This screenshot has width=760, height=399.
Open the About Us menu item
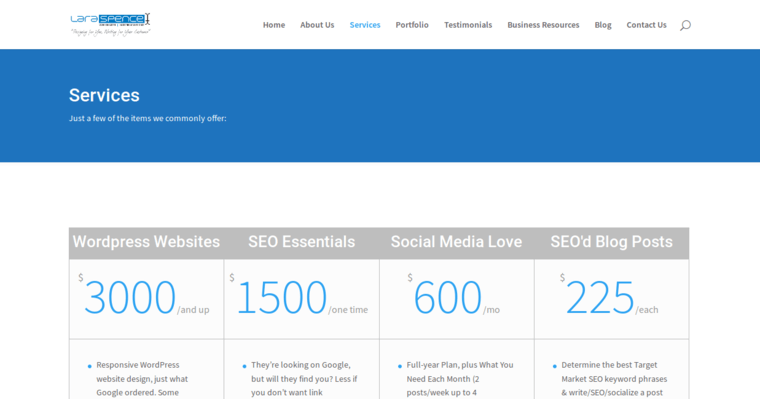pos(317,25)
